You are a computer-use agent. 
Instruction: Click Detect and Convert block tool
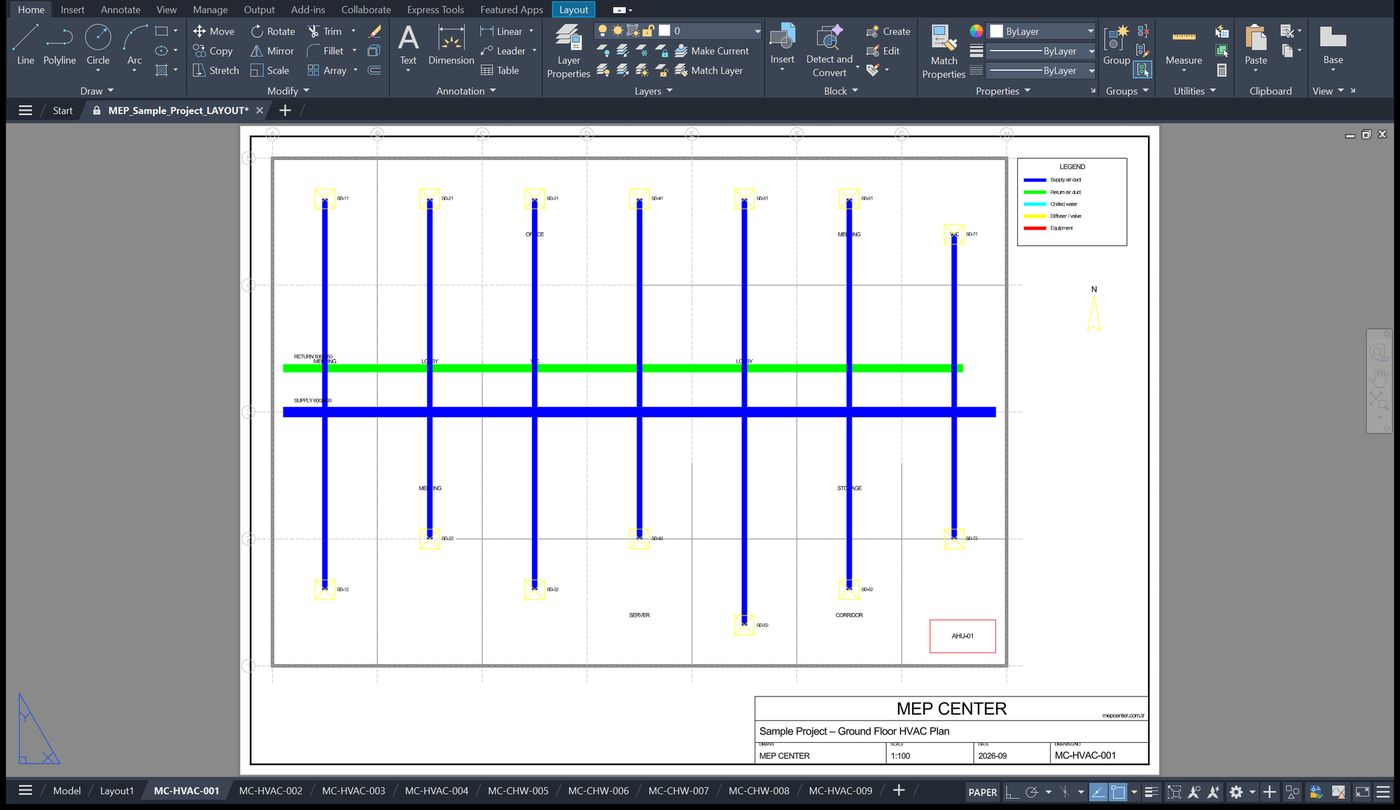point(829,51)
